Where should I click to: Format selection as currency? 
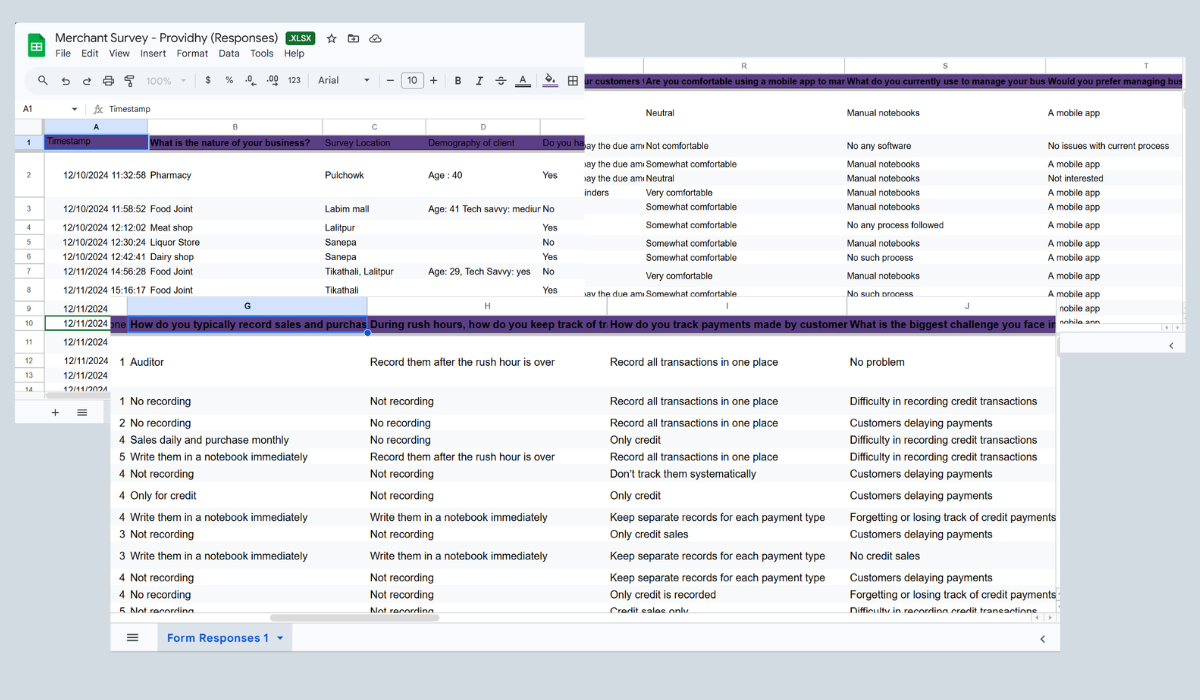point(207,79)
